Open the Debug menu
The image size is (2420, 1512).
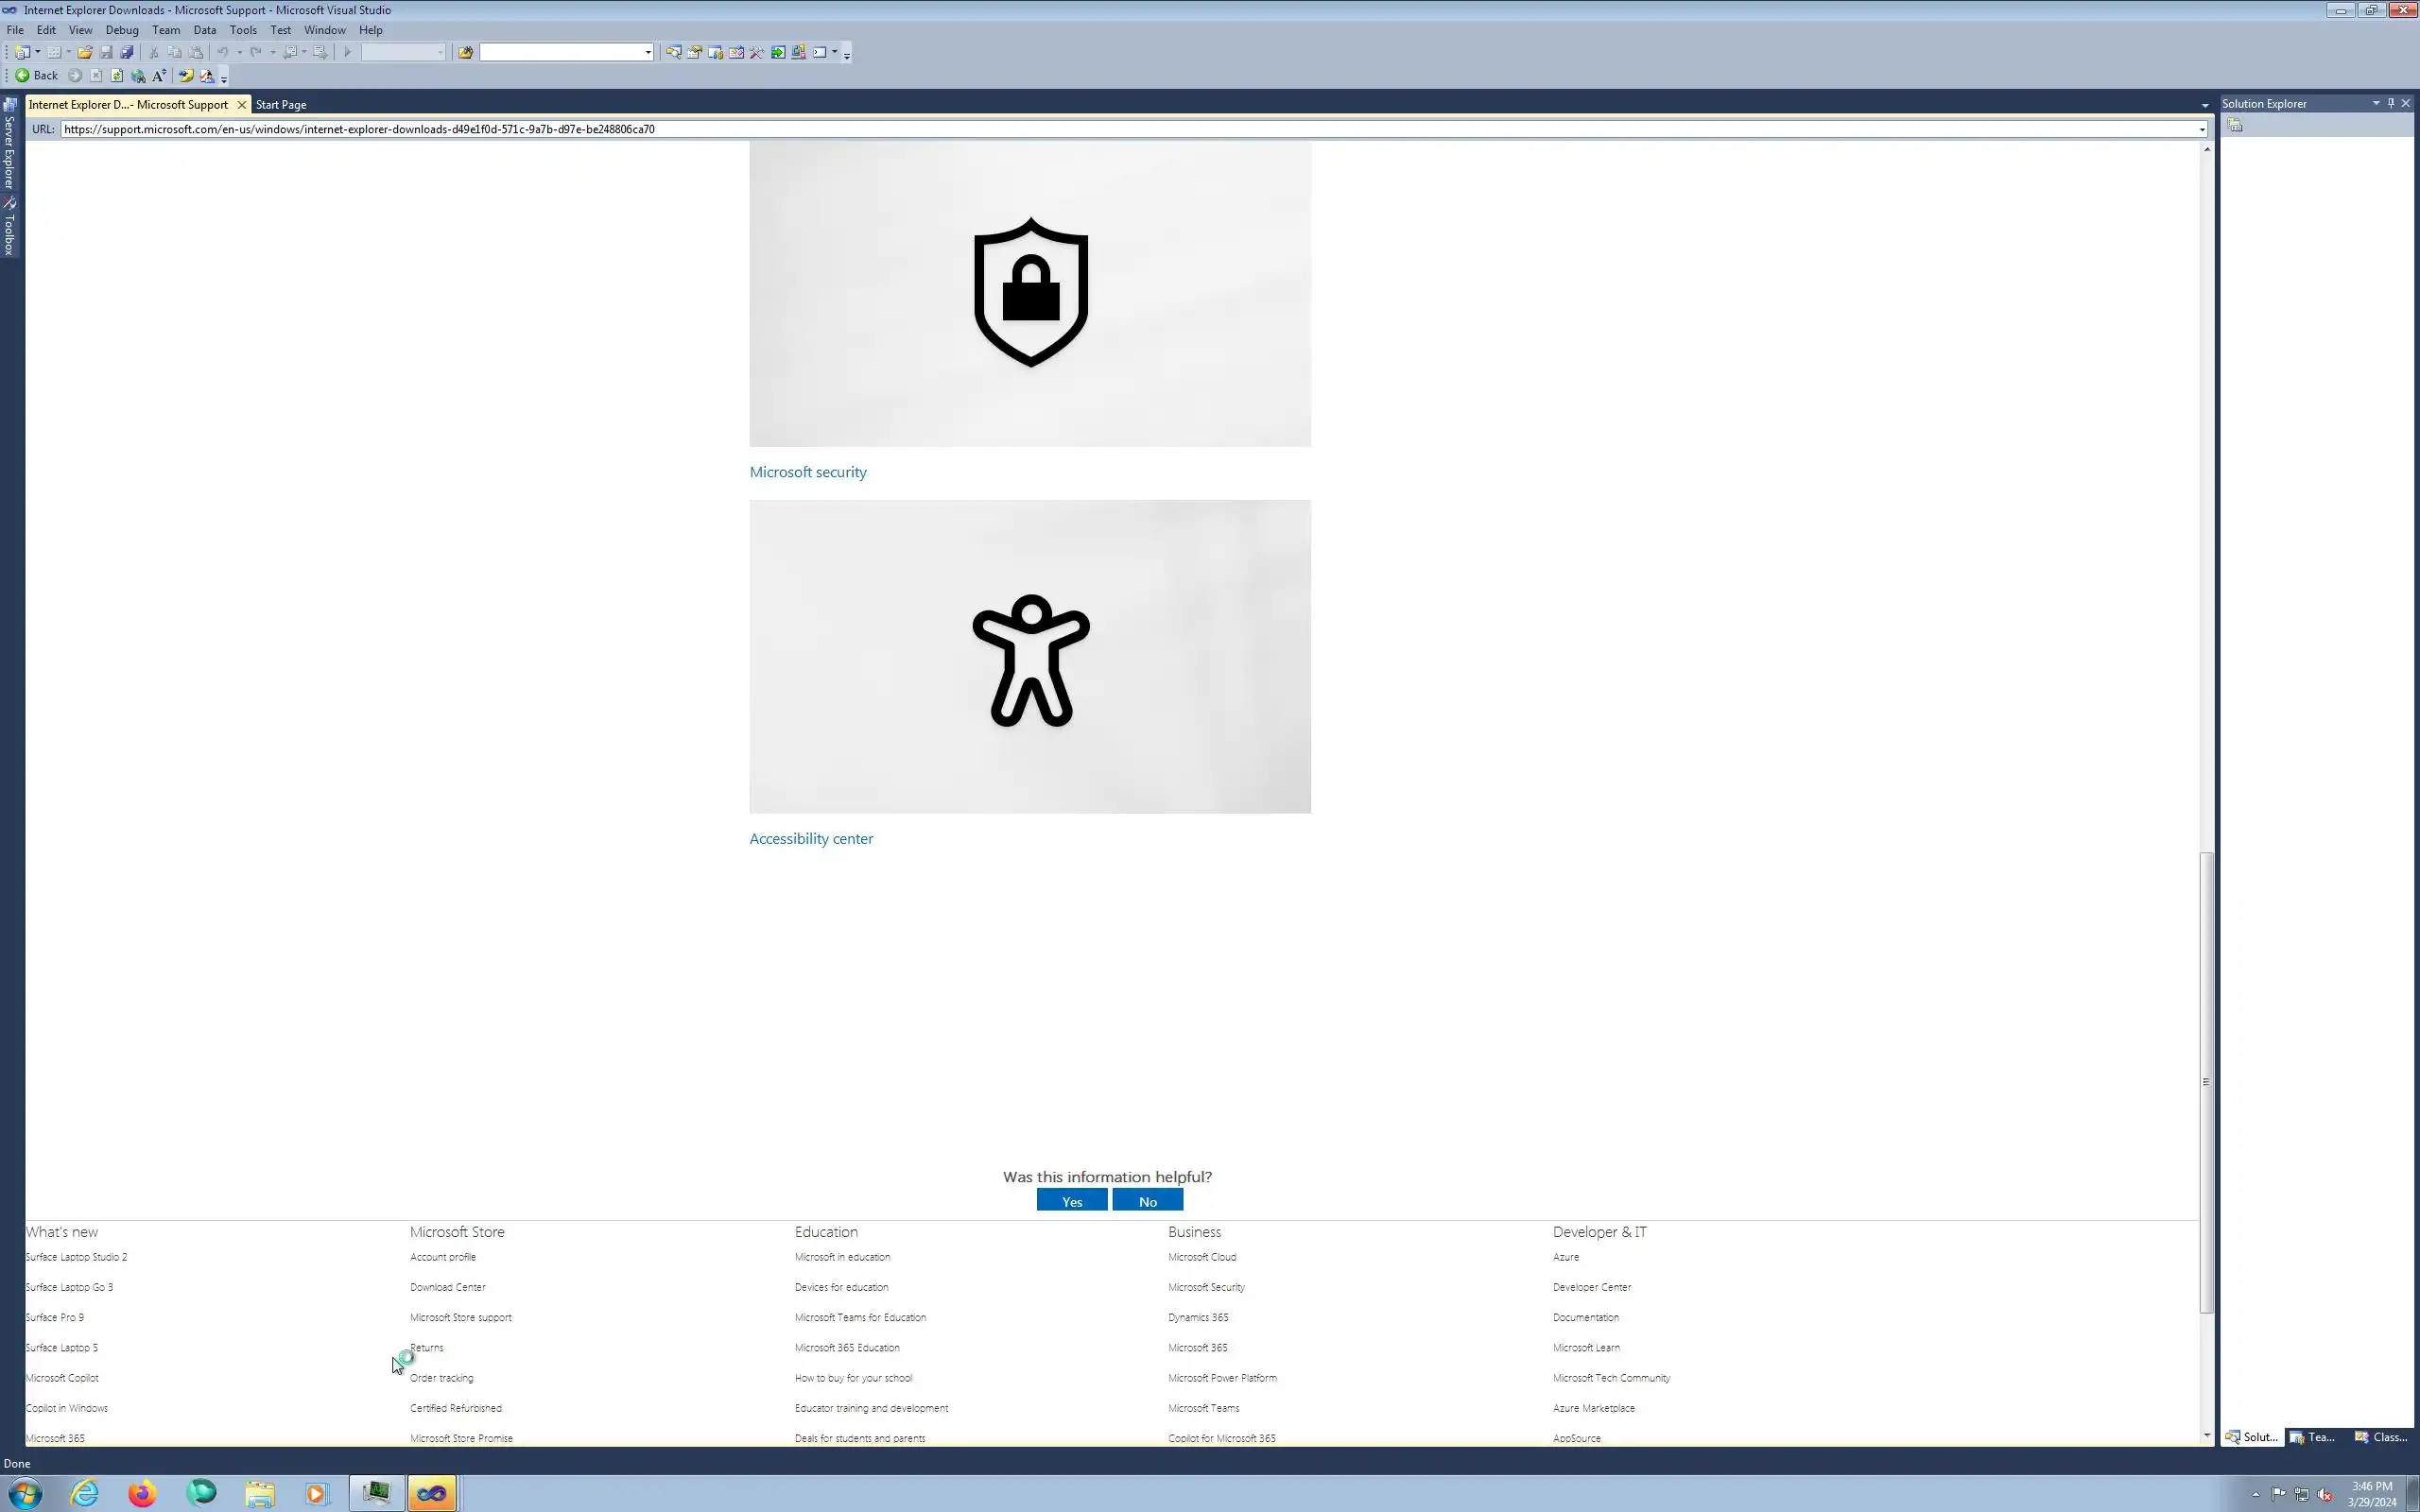point(121,30)
